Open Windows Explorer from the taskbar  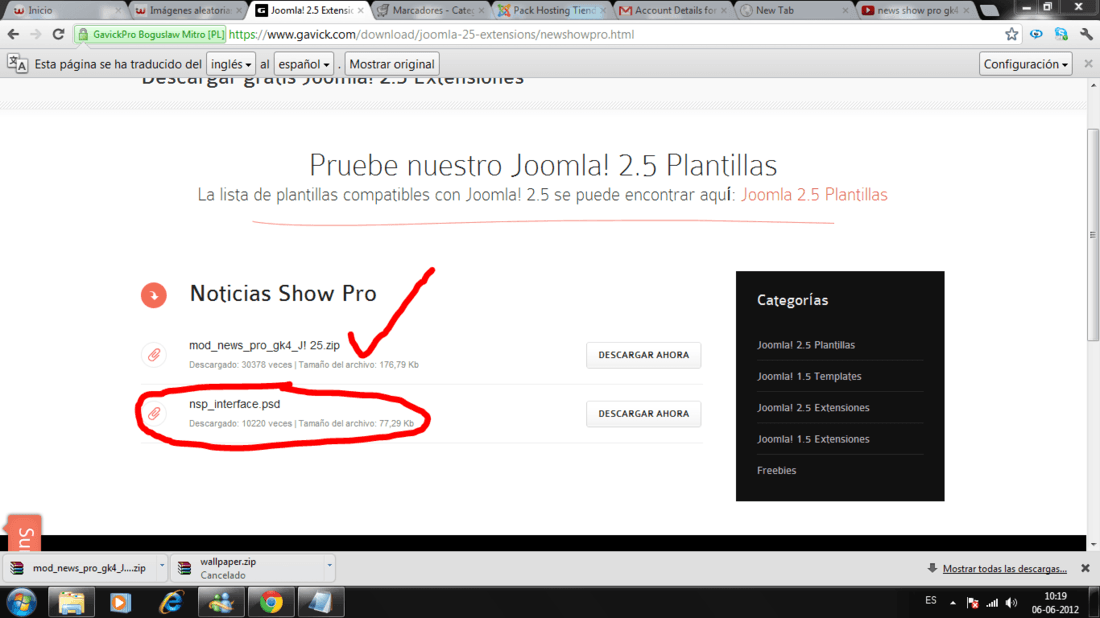(x=71, y=603)
